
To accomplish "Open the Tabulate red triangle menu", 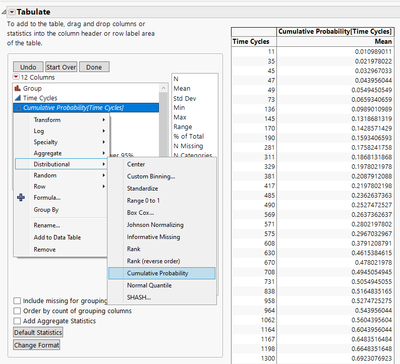I will (x=12, y=12).
